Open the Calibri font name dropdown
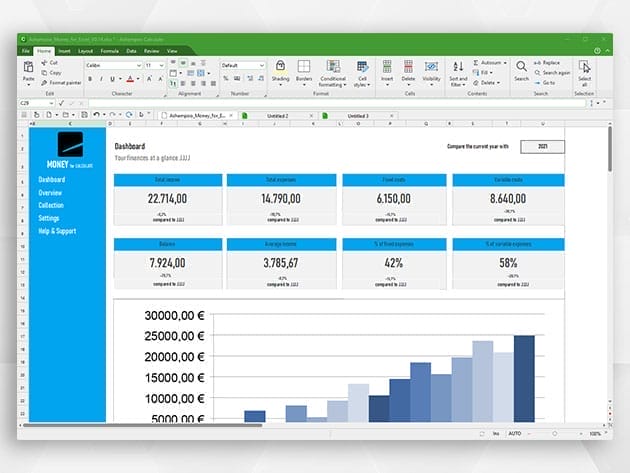The height and width of the screenshot is (473, 630). tap(138, 65)
